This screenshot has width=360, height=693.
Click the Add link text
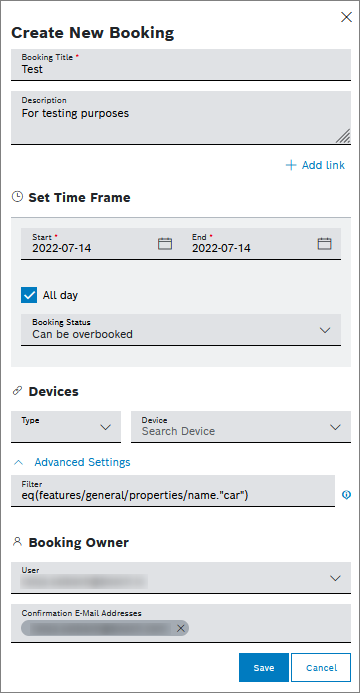323,165
